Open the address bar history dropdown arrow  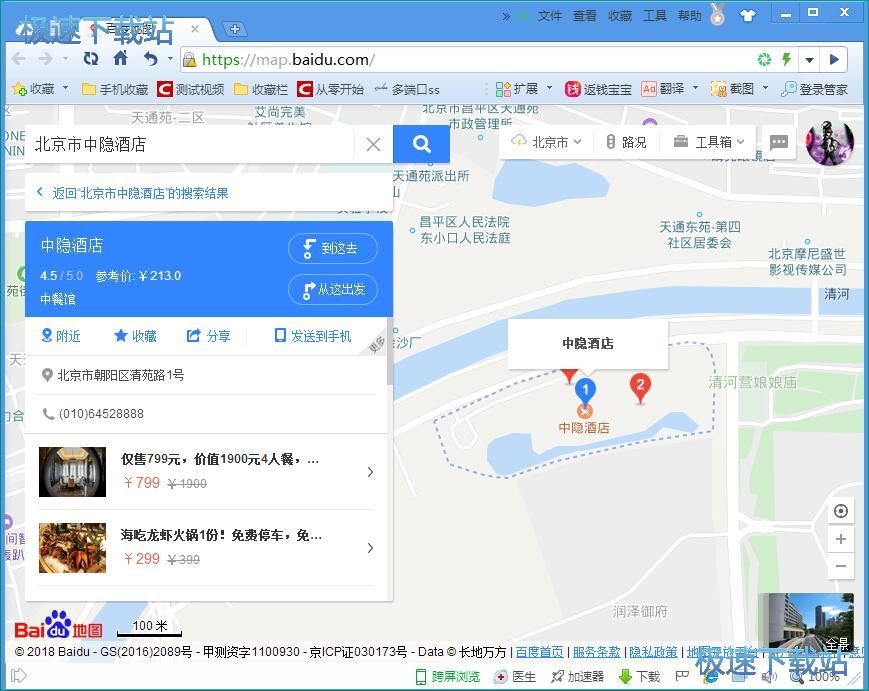(x=809, y=60)
